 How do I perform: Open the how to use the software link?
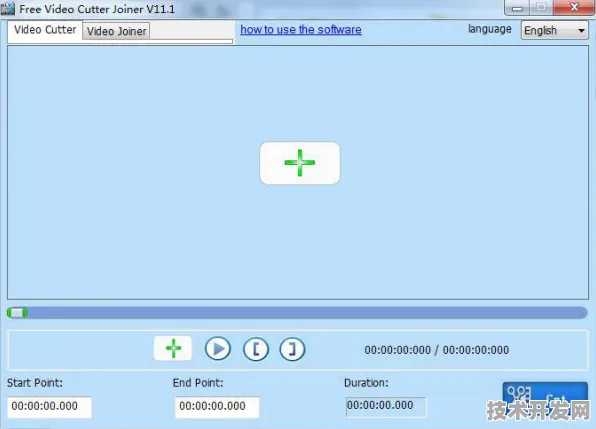[x=301, y=30]
